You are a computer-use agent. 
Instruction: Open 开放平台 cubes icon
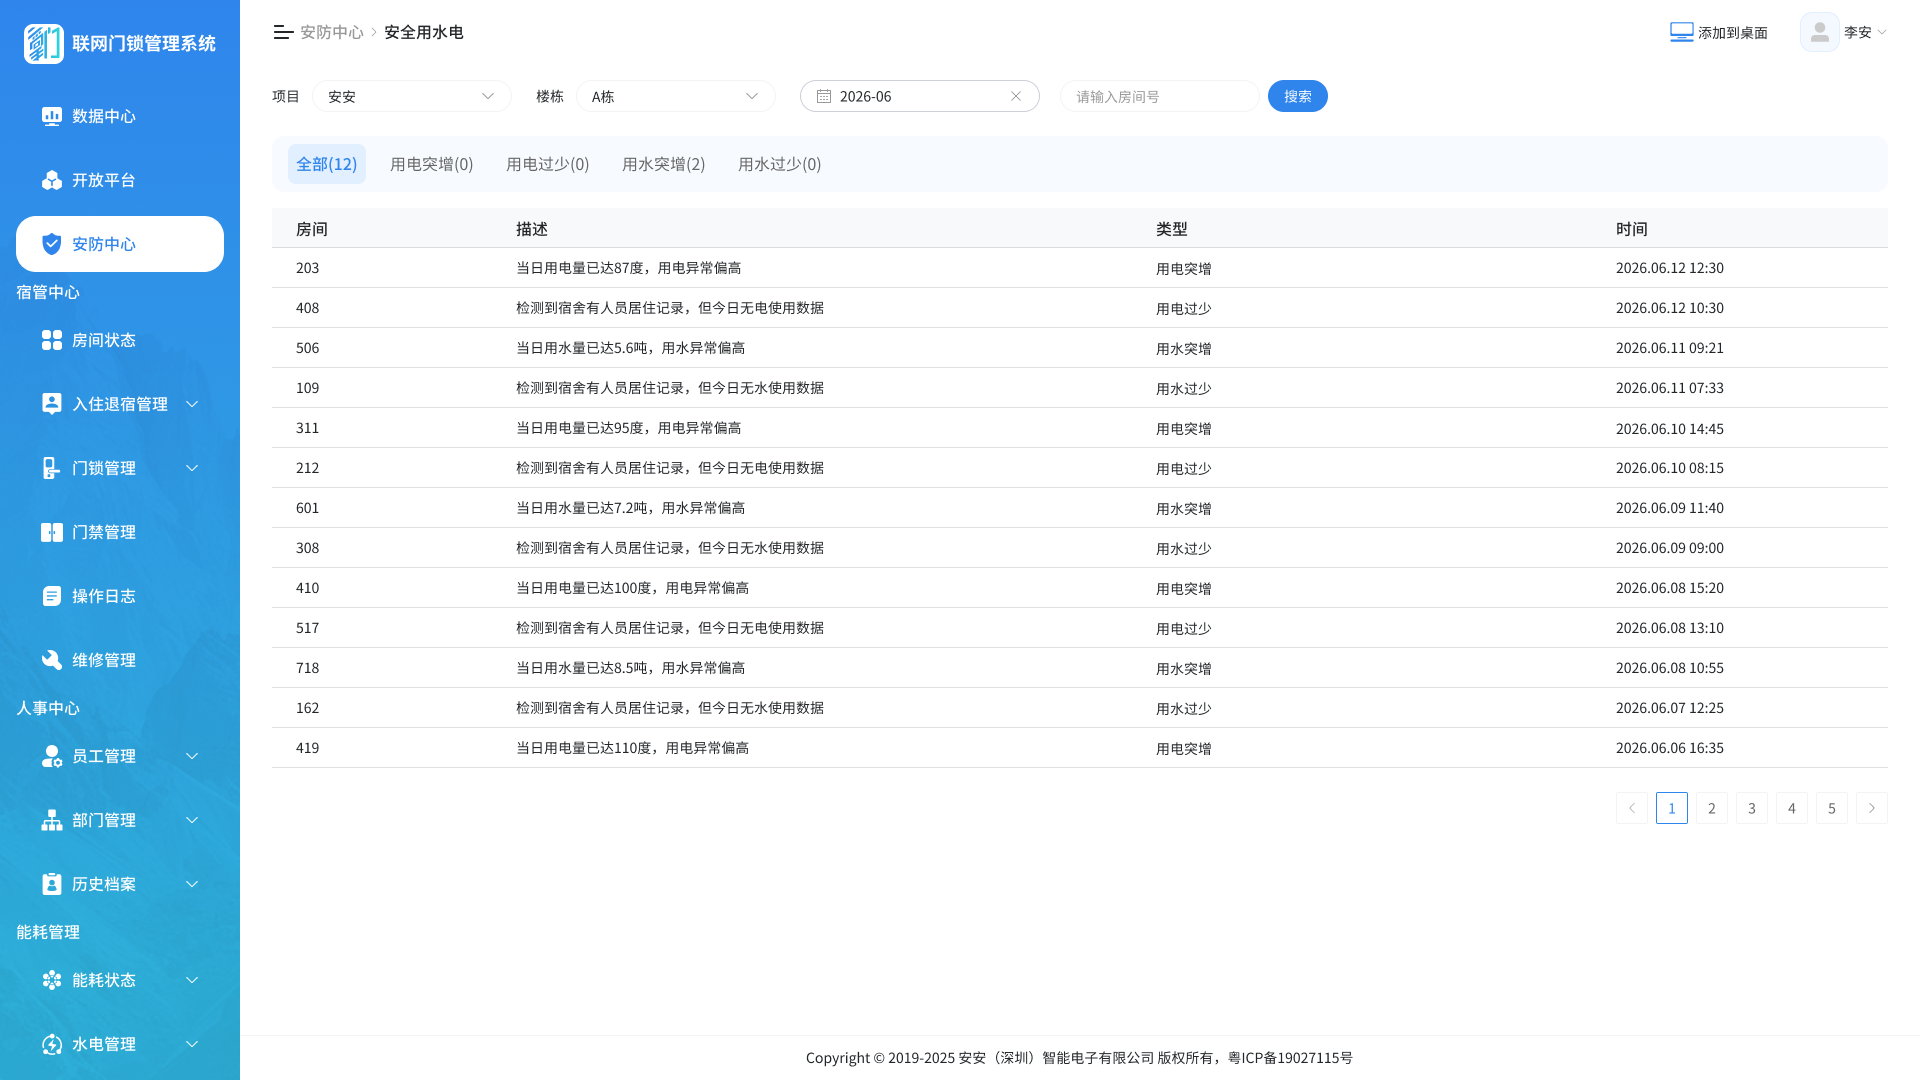point(52,180)
